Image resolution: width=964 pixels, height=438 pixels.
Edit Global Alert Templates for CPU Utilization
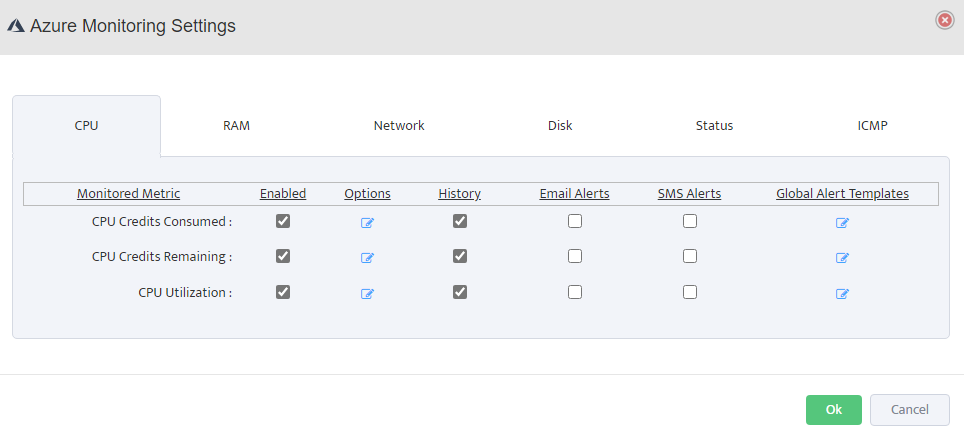tap(842, 294)
